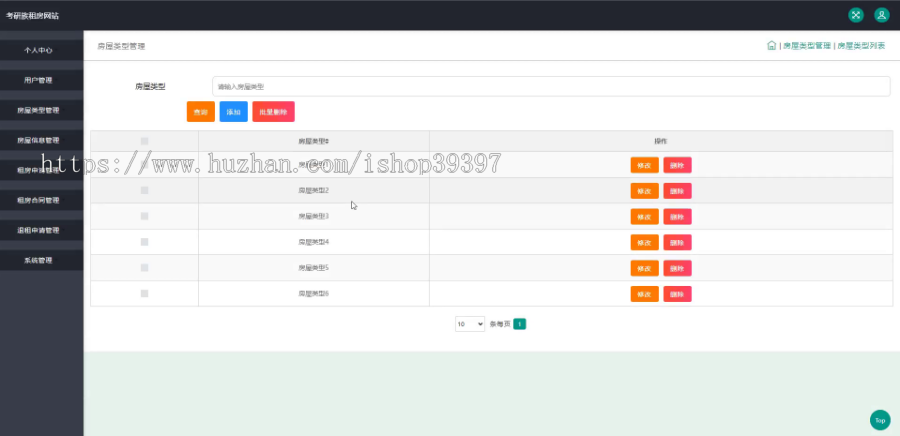
Task: Click the home icon in the breadcrumb
Action: 771,46
